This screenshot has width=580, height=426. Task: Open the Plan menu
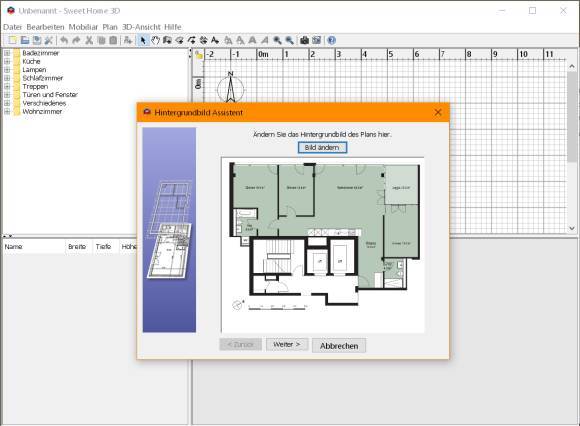point(110,27)
